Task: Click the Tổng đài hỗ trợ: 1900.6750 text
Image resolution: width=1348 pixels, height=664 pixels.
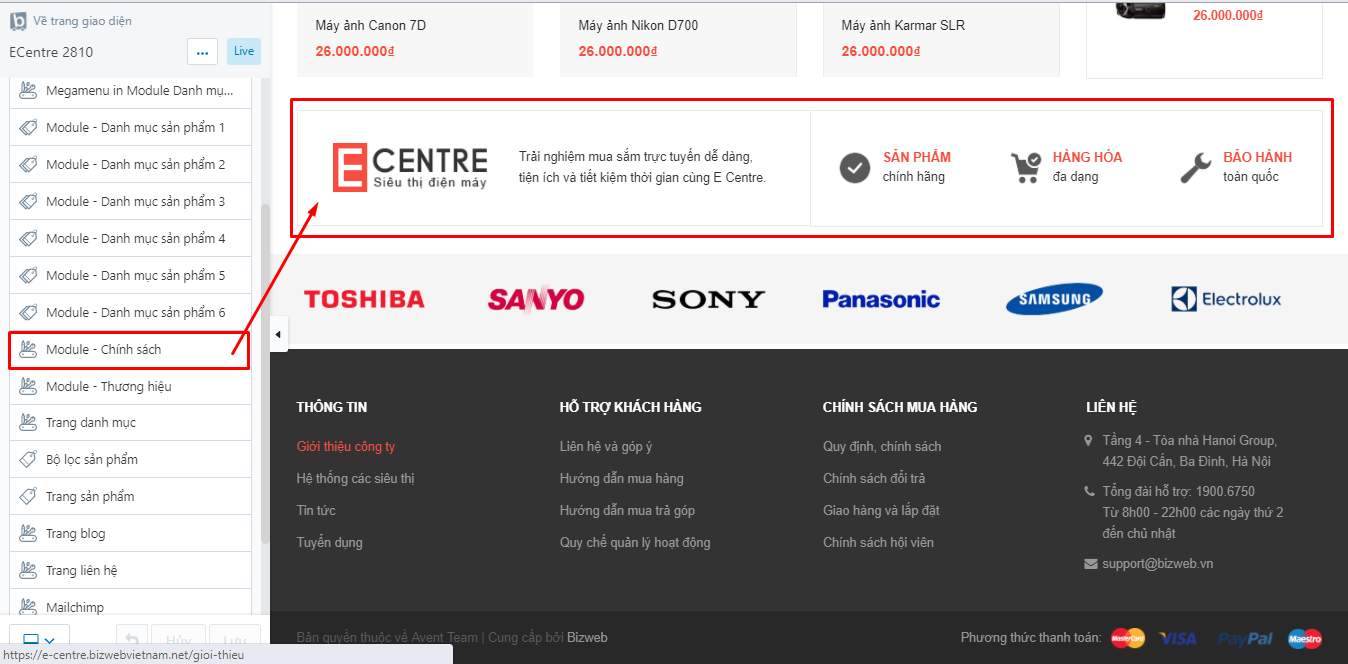Action: click(1179, 492)
